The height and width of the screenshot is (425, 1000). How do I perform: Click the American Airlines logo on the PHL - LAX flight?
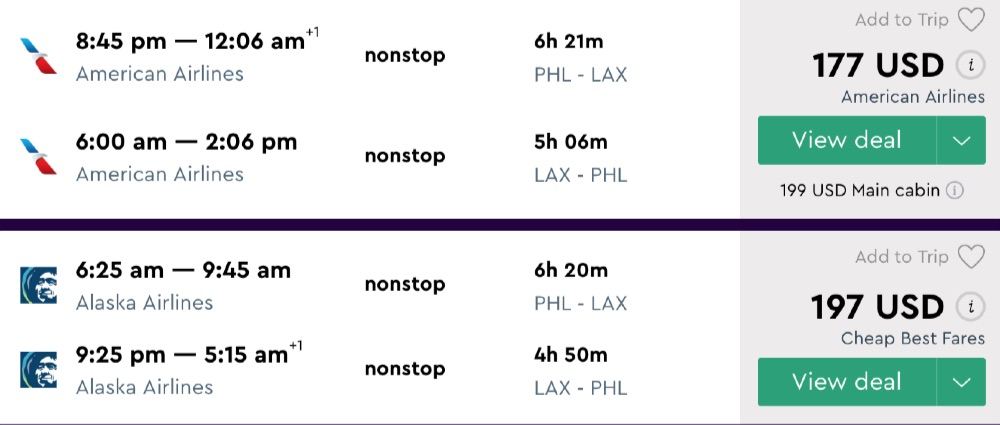39,56
